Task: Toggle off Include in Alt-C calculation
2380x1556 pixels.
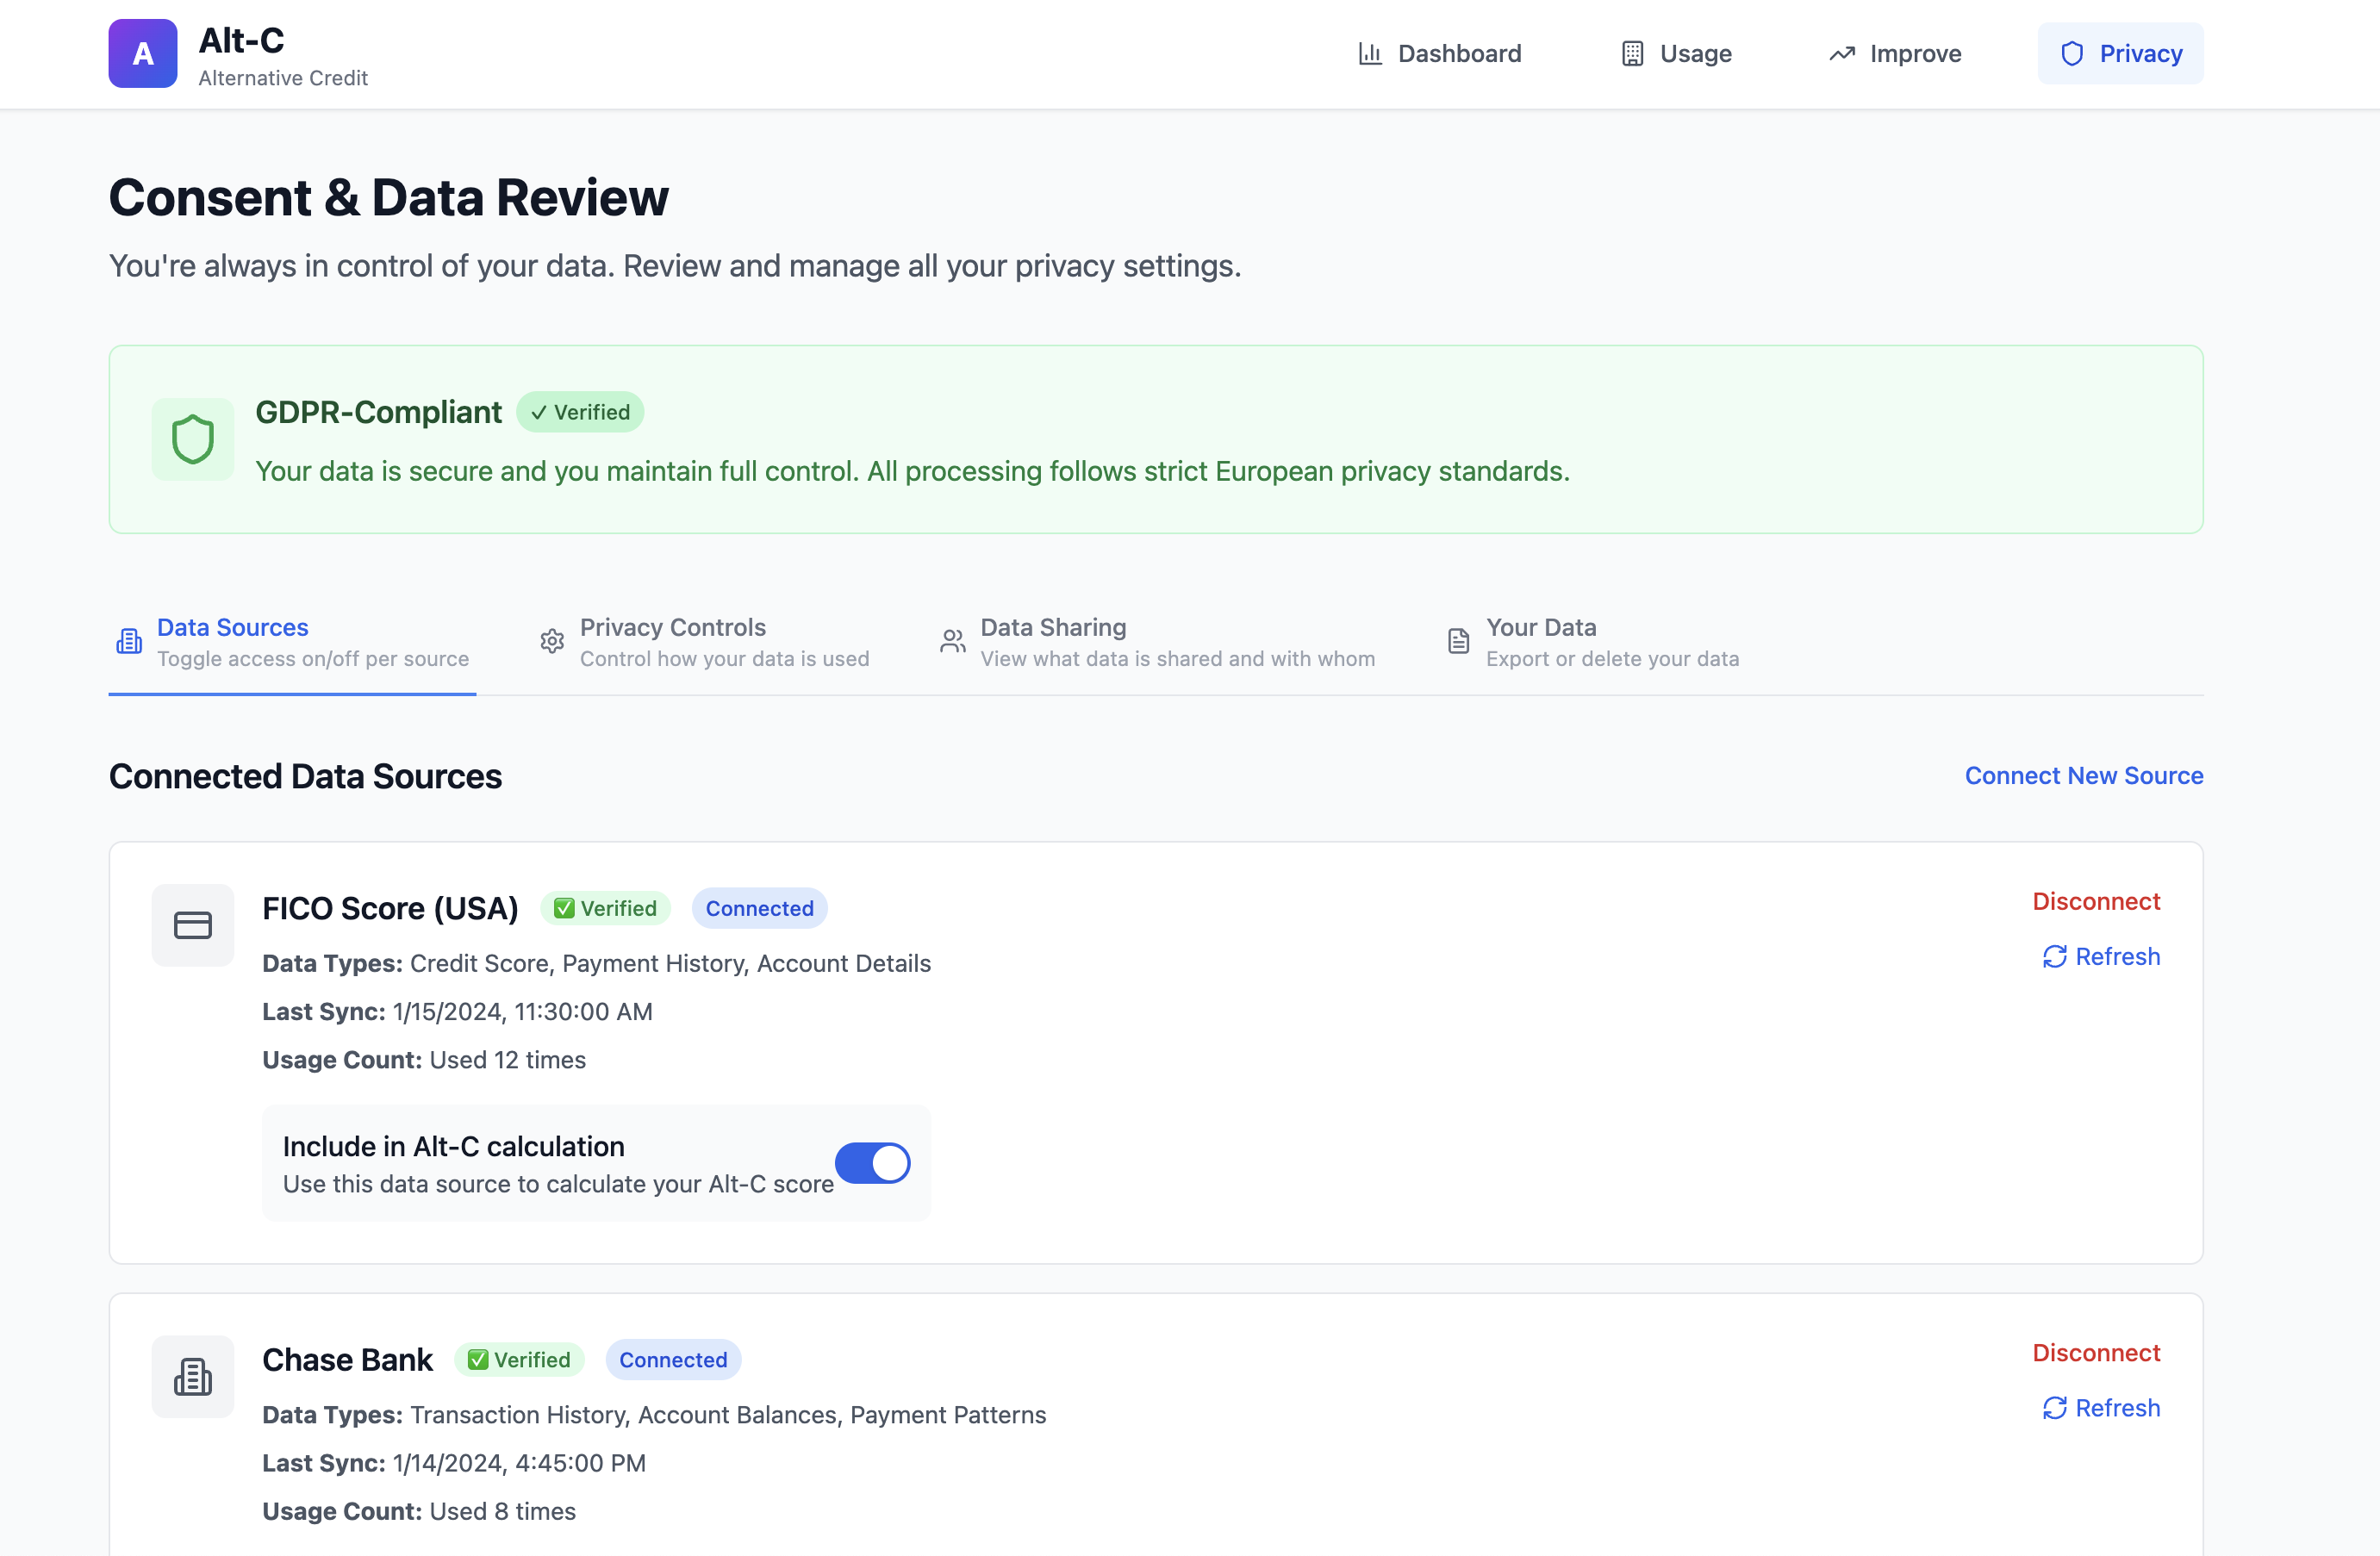Action: coord(872,1163)
